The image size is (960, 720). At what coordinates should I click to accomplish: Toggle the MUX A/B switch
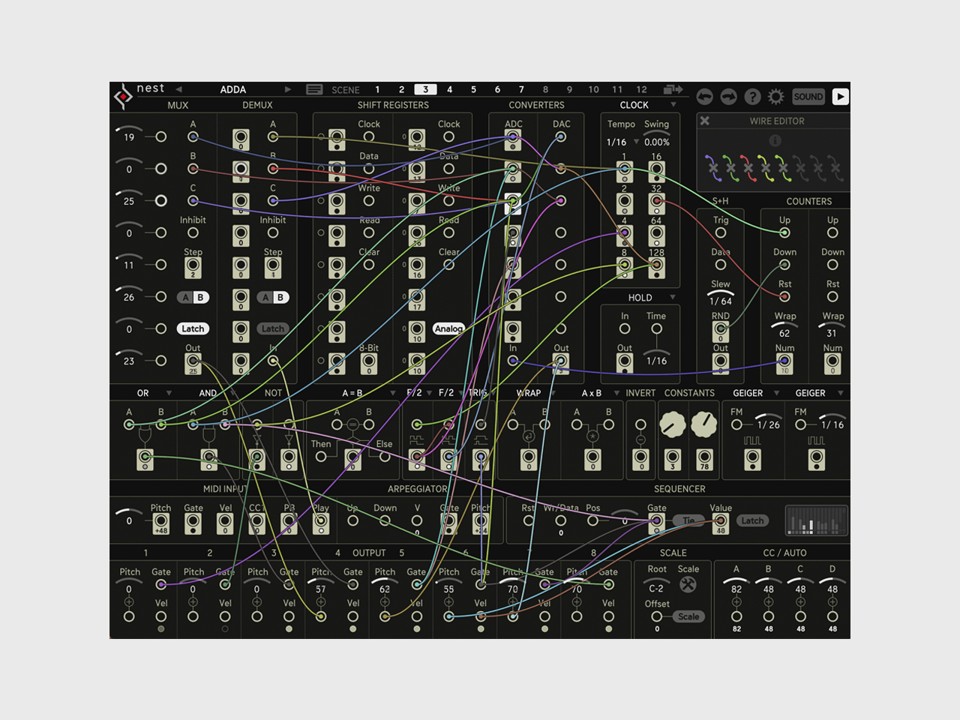(x=193, y=298)
